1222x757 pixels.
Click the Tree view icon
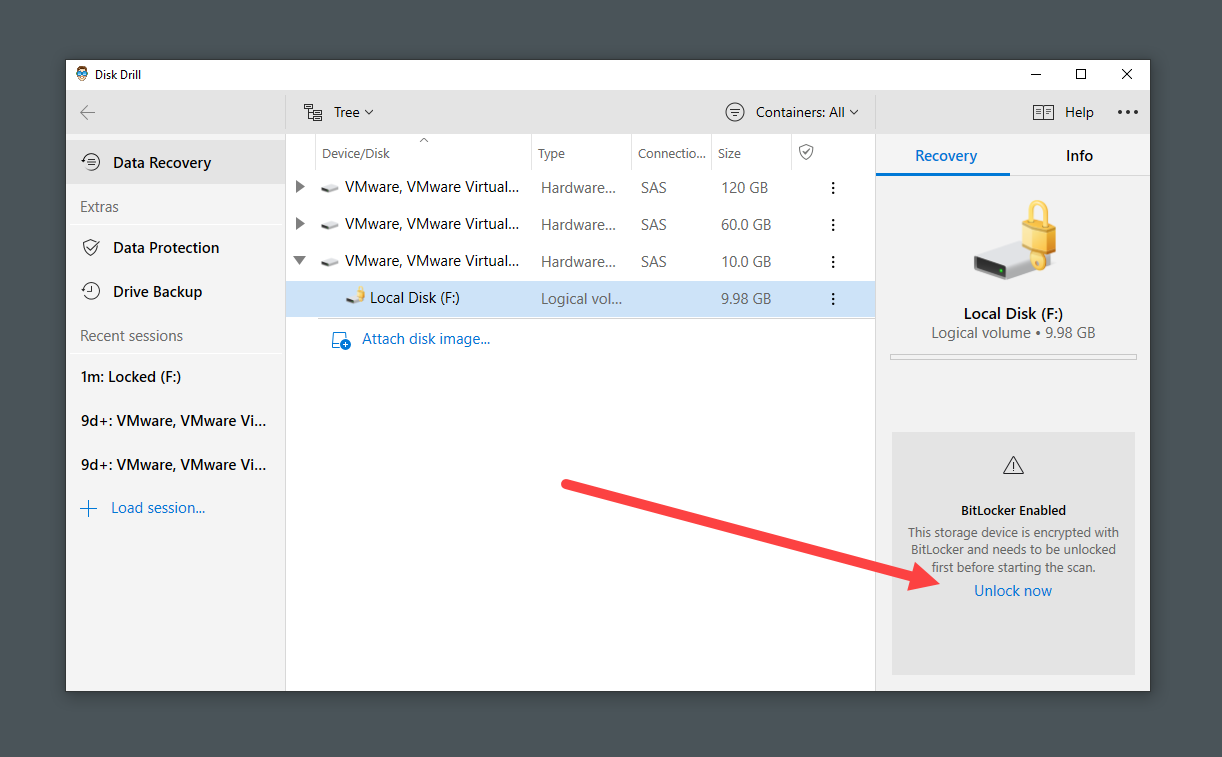(x=313, y=112)
